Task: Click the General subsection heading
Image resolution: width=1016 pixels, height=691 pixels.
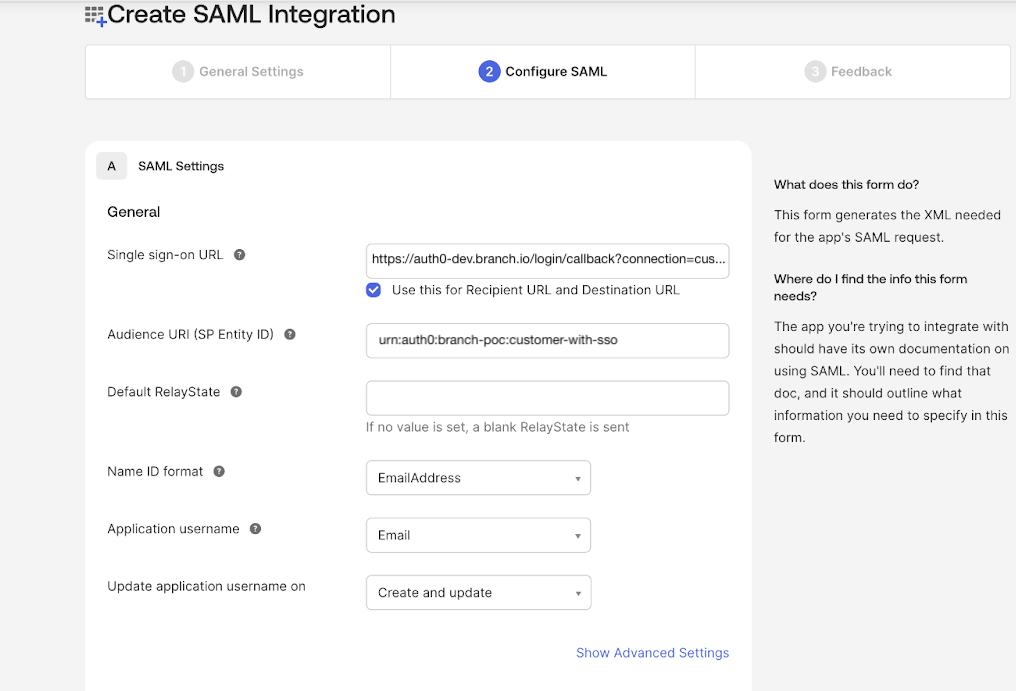Action: pyautogui.click(x=133, y=212)
